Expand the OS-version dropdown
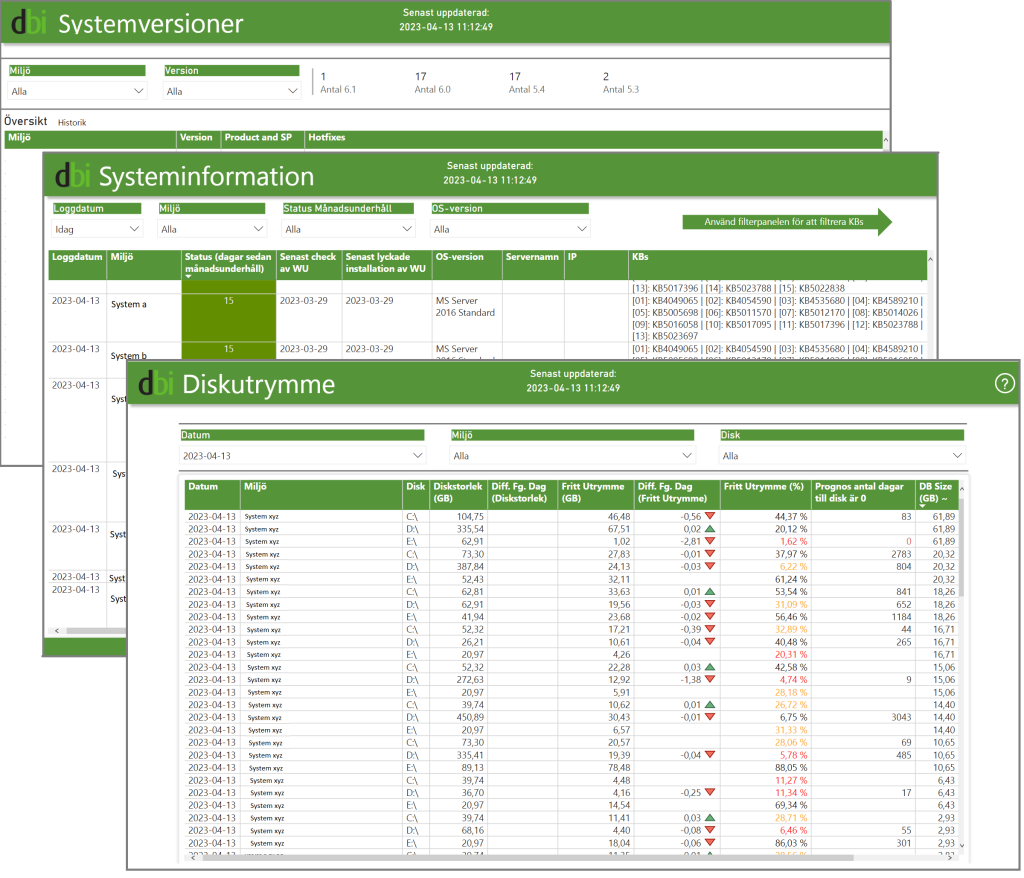1024x878 pixels. [510, 229]
